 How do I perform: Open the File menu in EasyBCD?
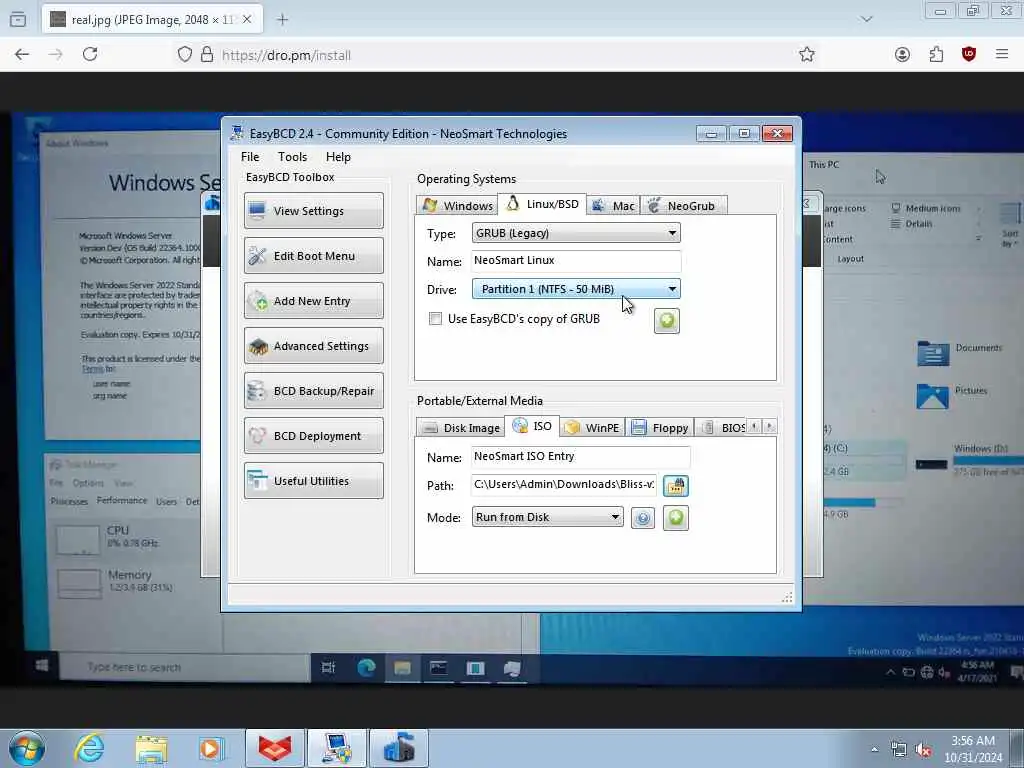click(250, 157)
